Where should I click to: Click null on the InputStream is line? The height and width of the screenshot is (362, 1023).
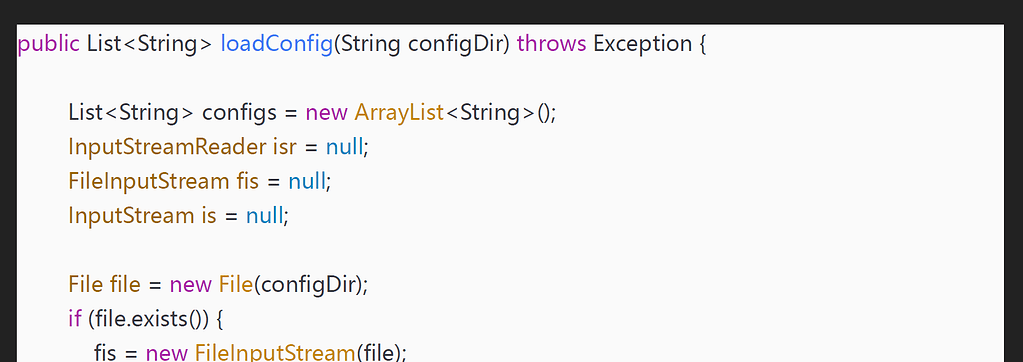(264, 215)
